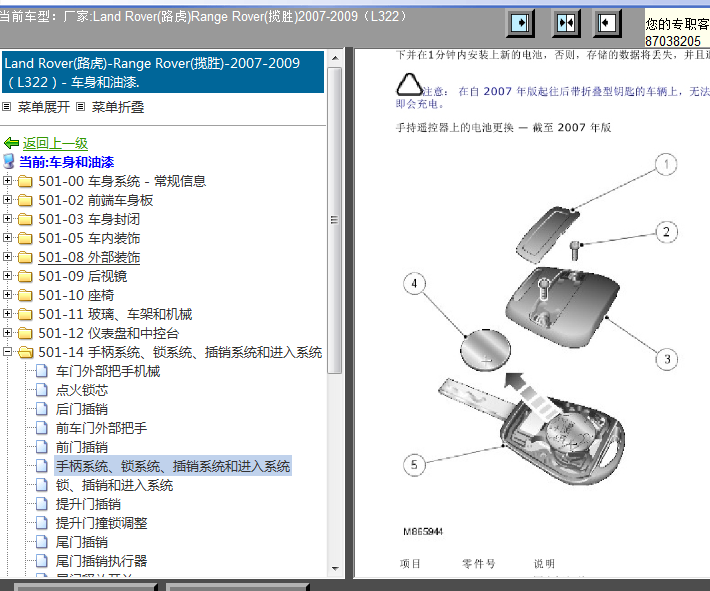The width and height of the screenshot is (710, 591).
Task: Click the Land Rover 车身和油漆 header title
Action: [x=163, y=72]
